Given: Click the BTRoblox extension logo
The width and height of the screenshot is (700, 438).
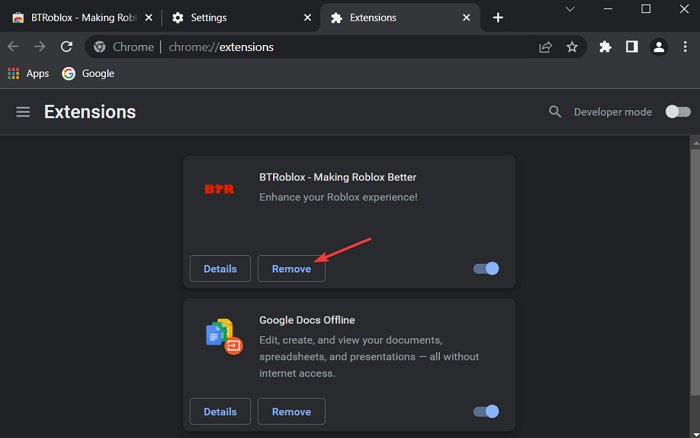Looking at the screenshot, I should [219, 189].
